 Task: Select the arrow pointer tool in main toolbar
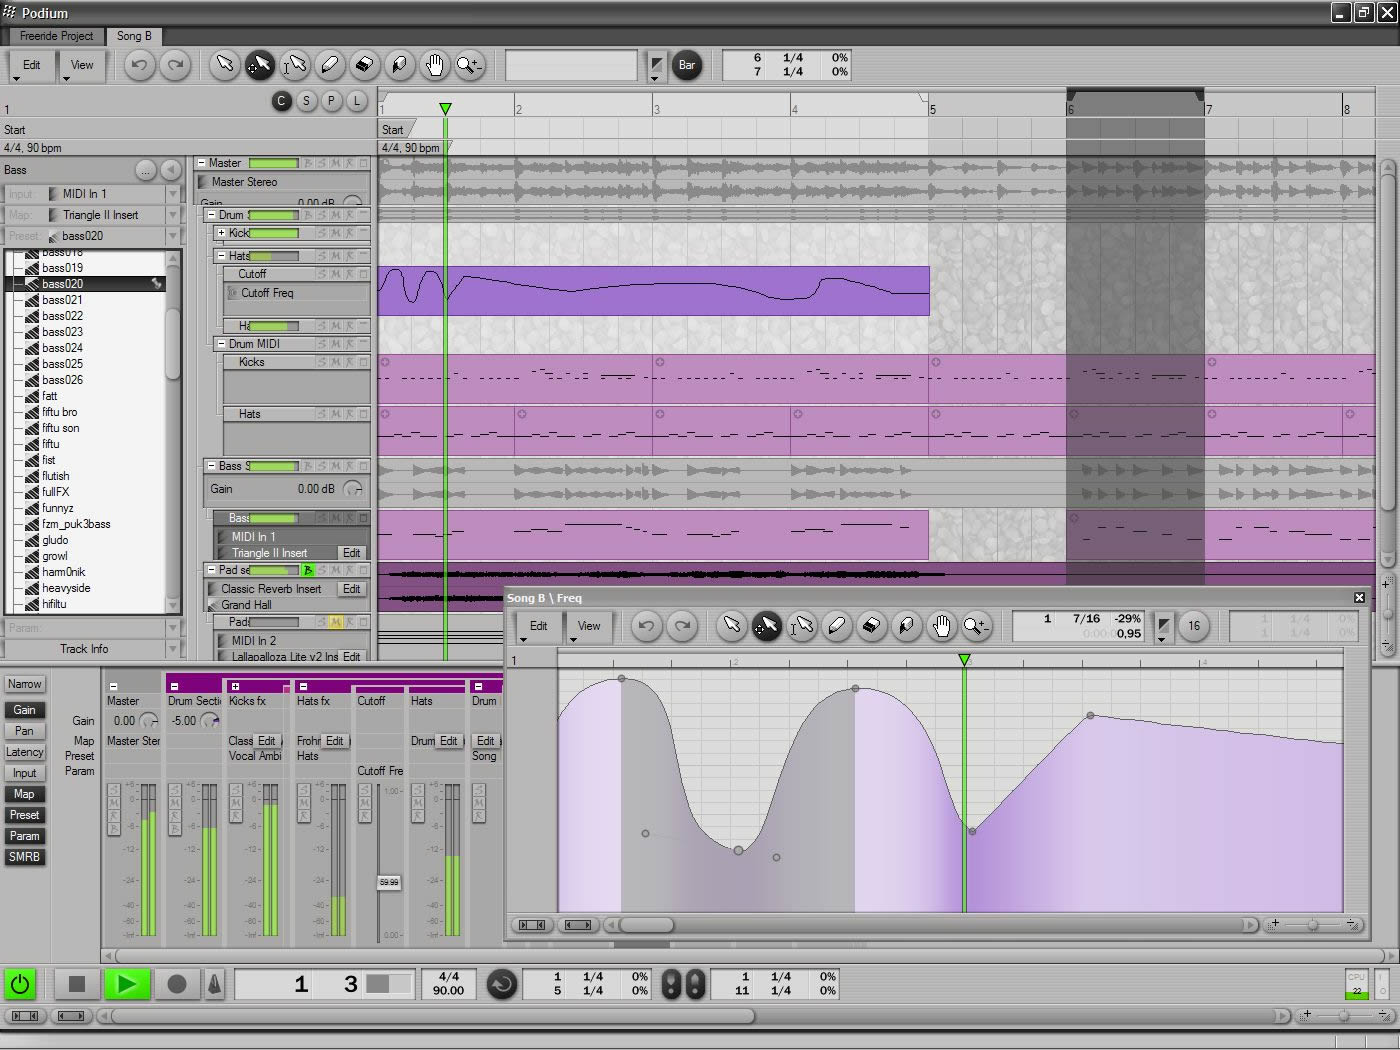point(225,65)
